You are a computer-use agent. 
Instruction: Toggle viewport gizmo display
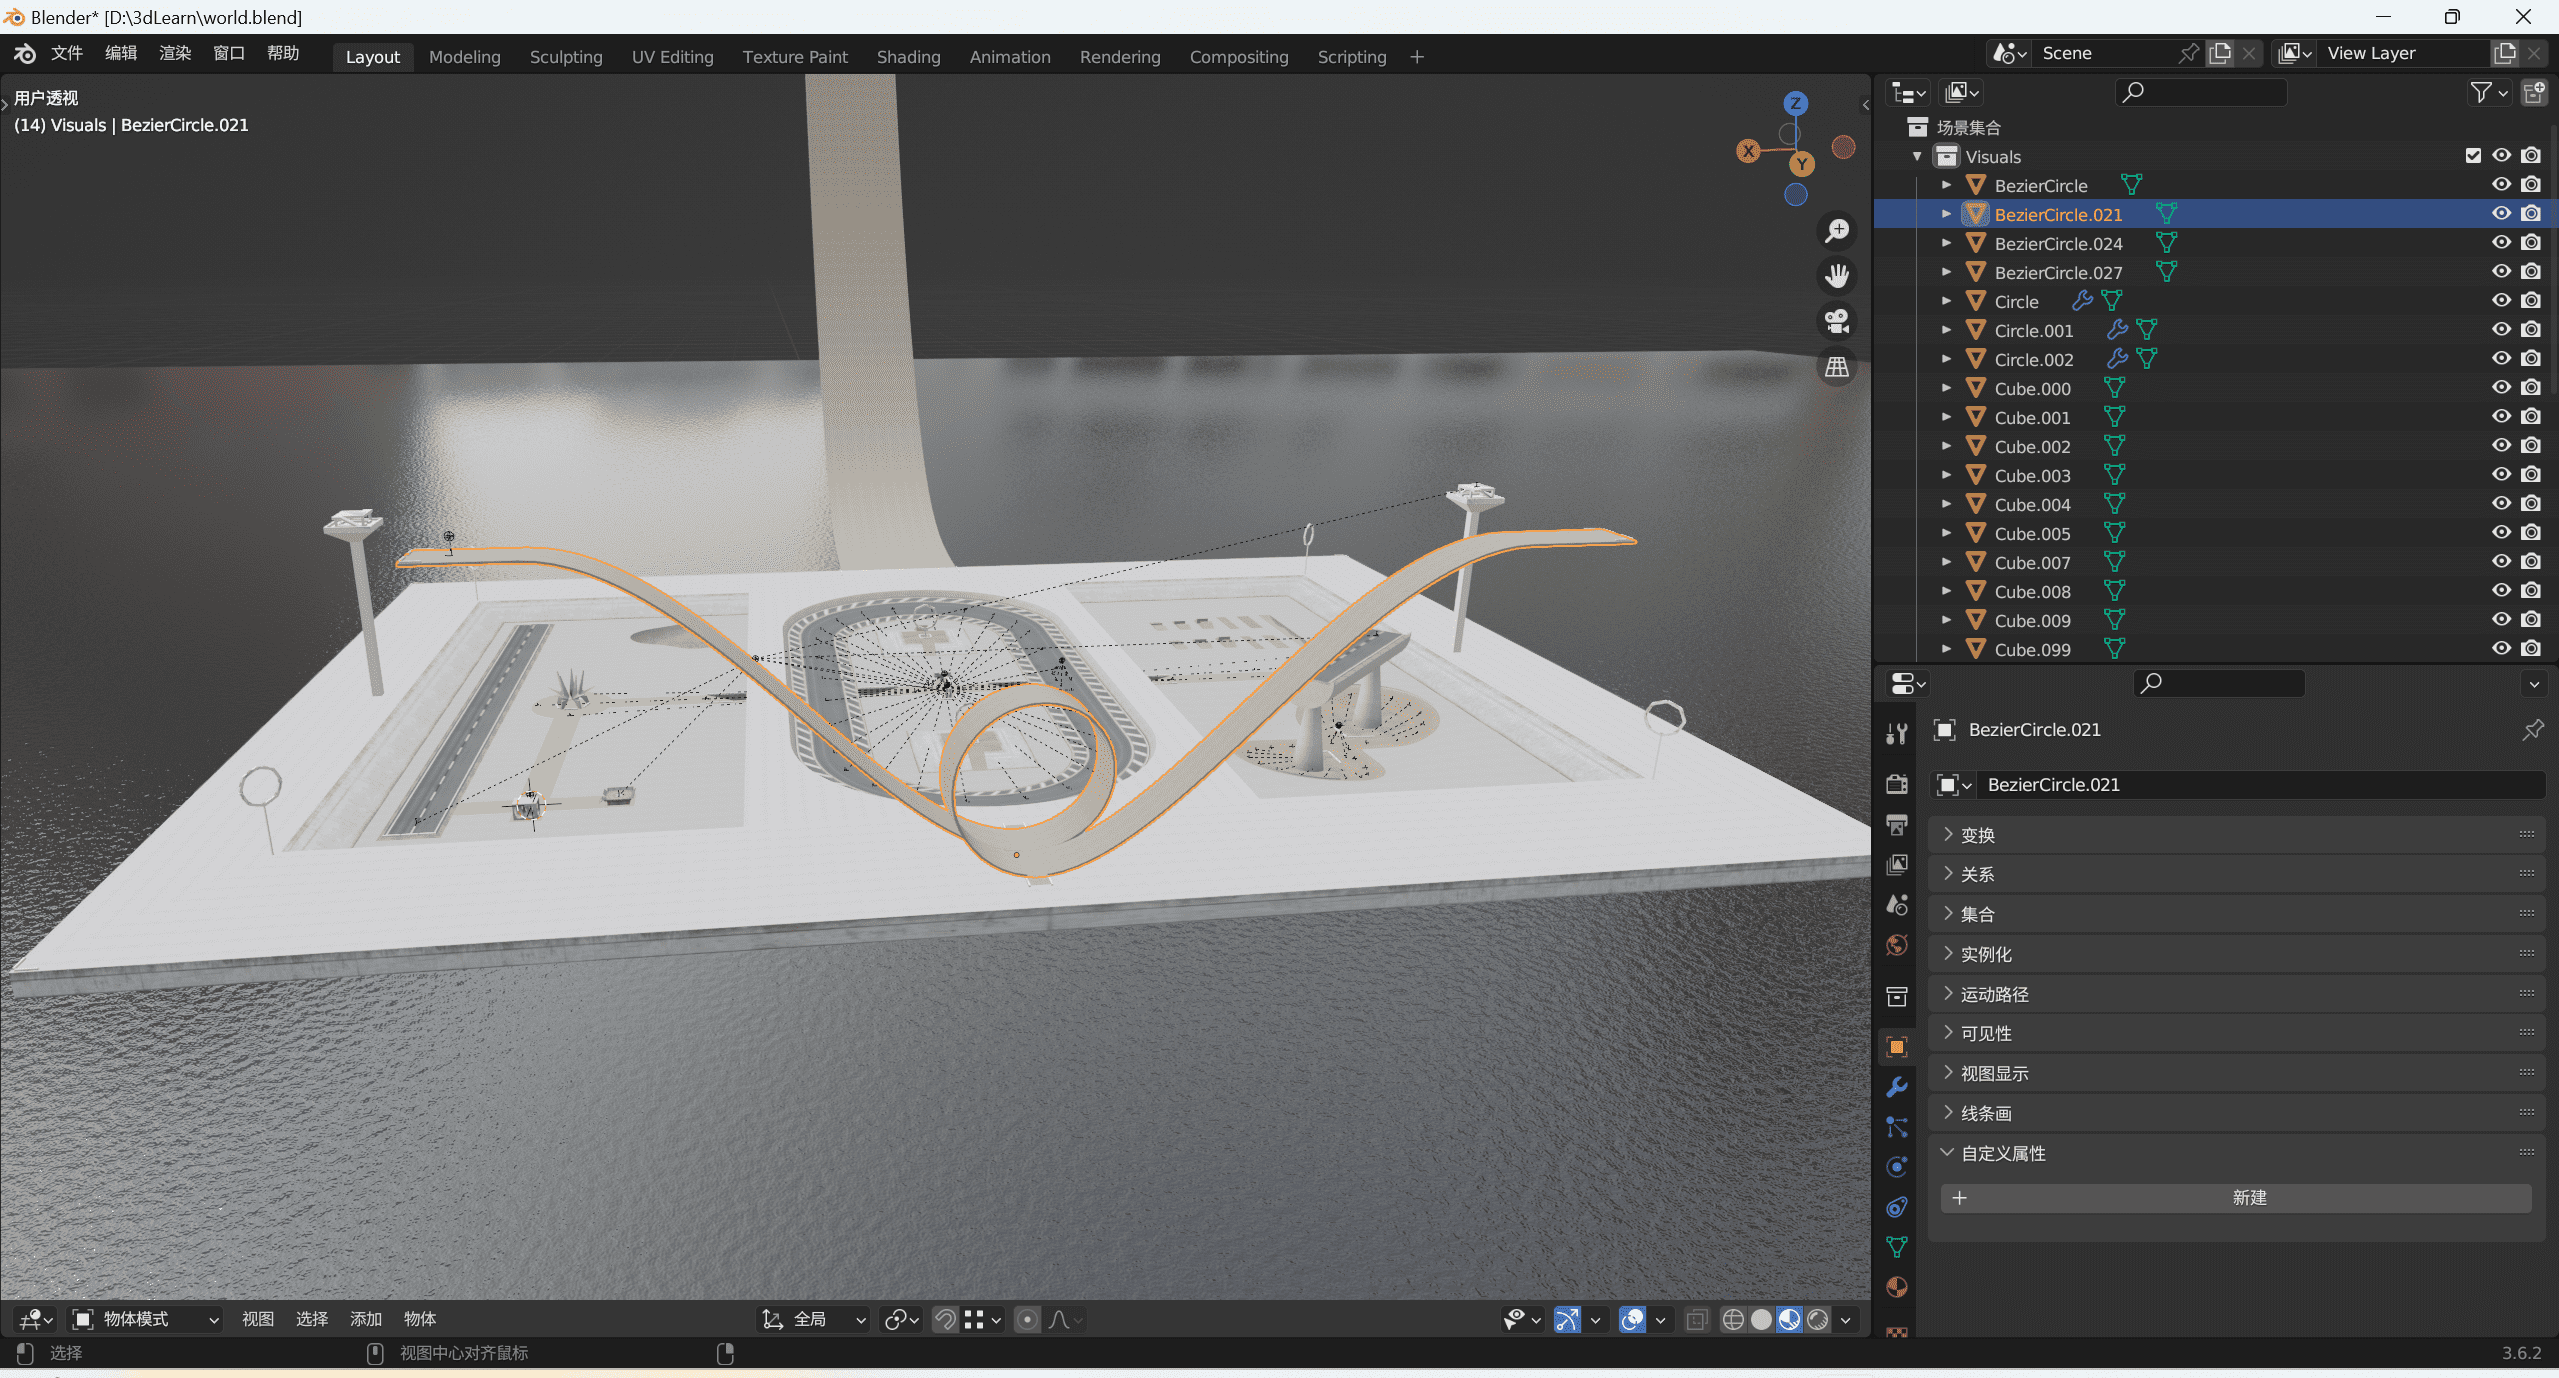pos(1567,1320)
